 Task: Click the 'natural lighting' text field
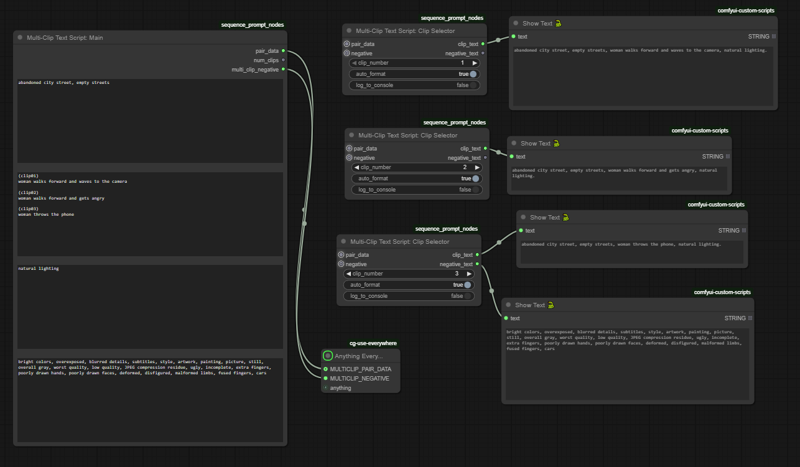click(150, 305)
